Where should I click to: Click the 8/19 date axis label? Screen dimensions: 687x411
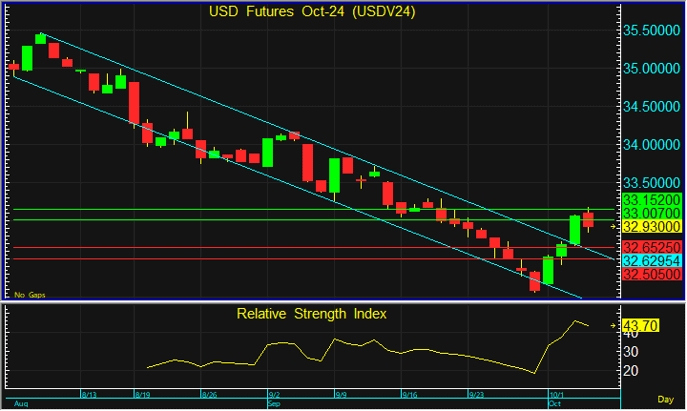tap(143, 395)
